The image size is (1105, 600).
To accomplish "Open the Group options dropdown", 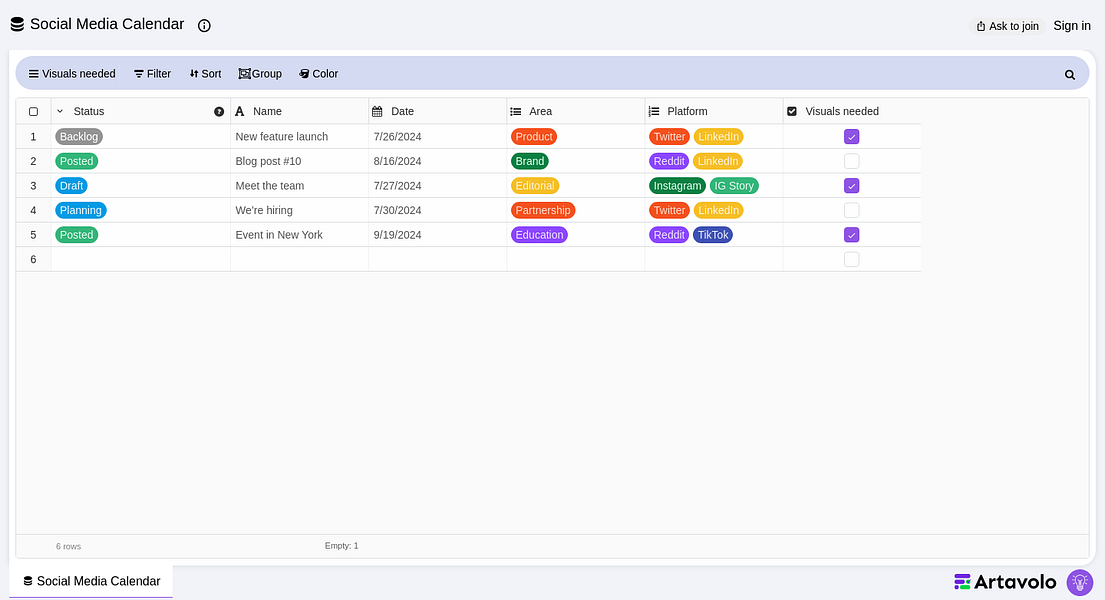I will coord(260,74).
